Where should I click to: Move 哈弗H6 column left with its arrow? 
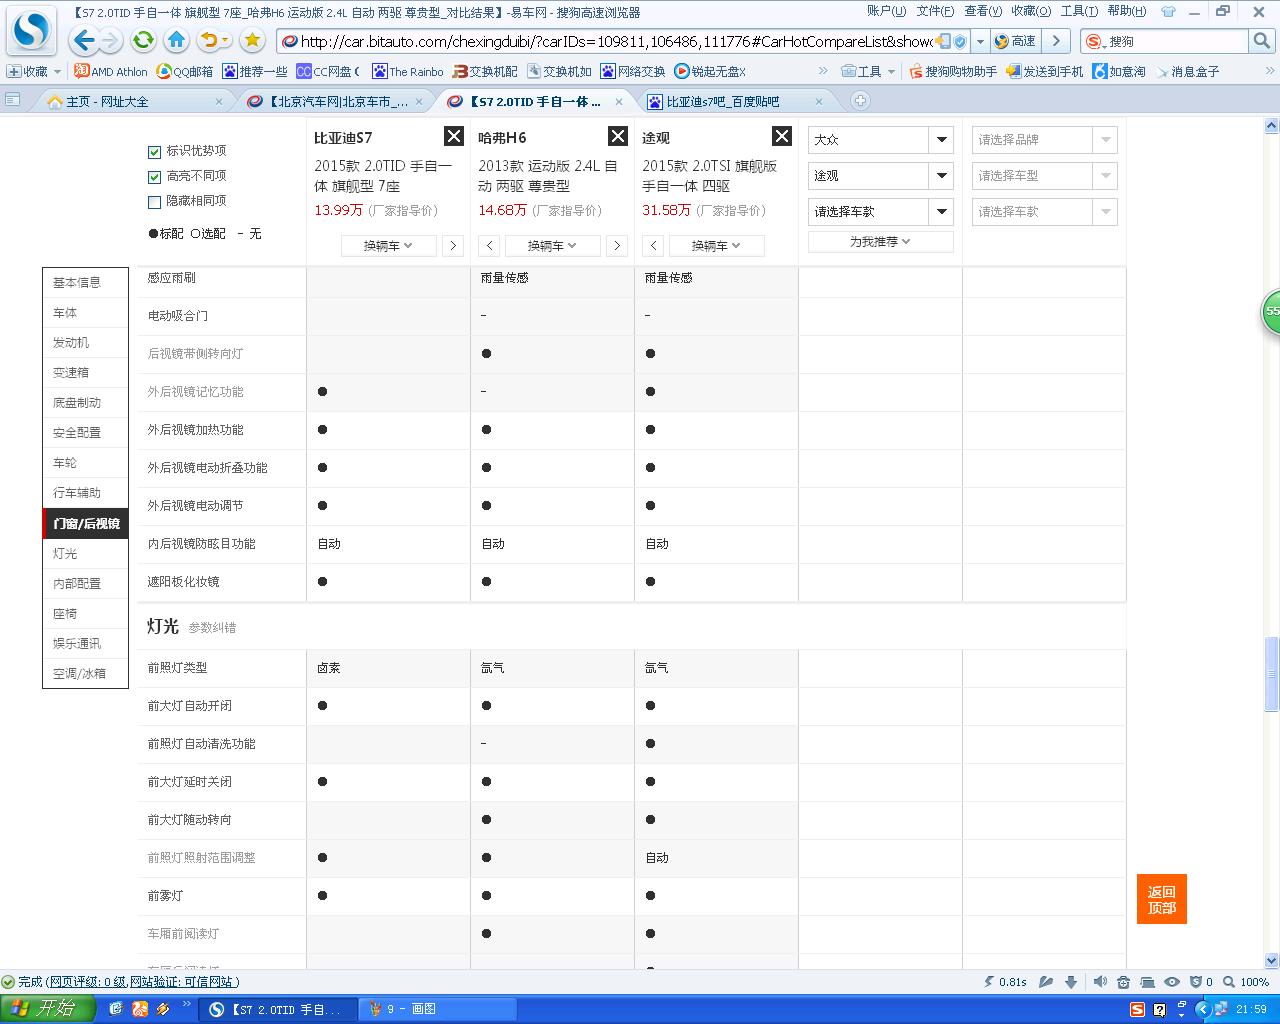(489, 246)
